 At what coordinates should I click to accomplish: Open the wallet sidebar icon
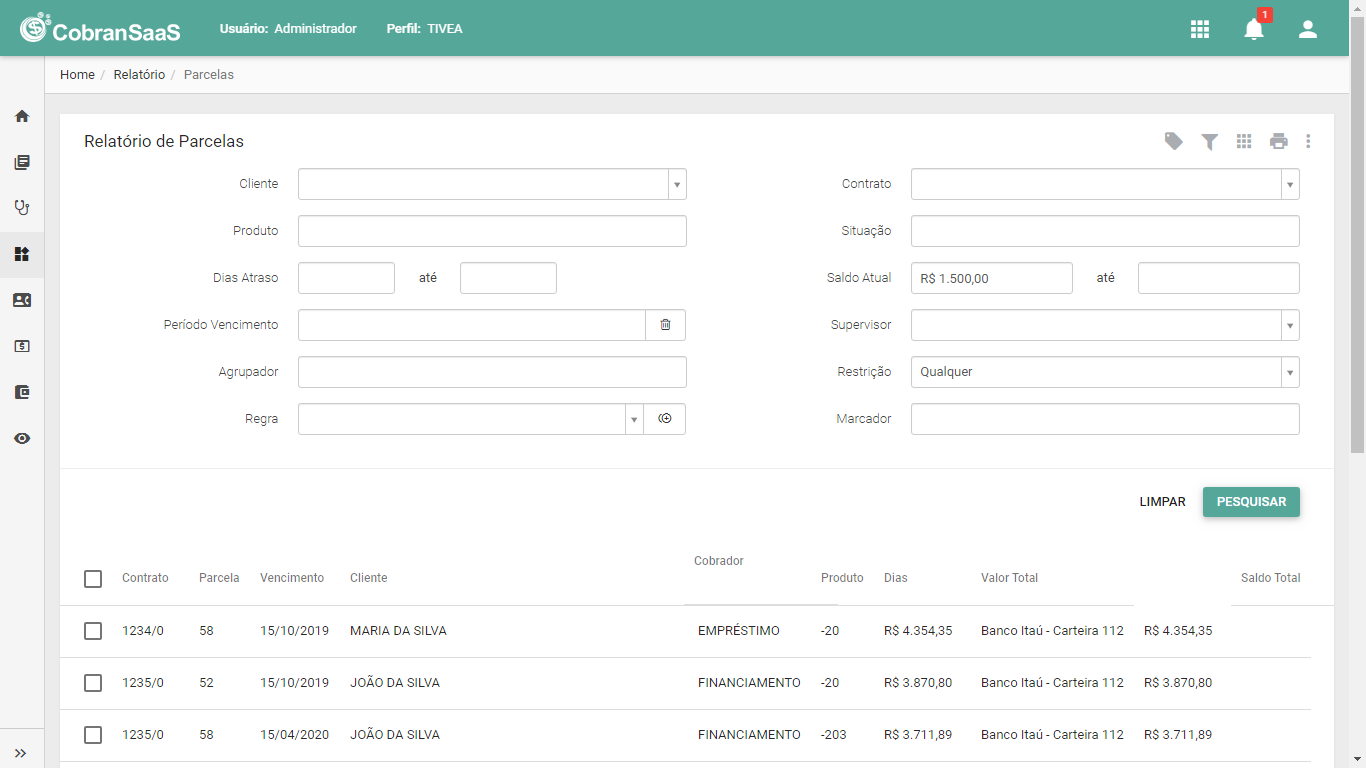[x=22, y=392]
